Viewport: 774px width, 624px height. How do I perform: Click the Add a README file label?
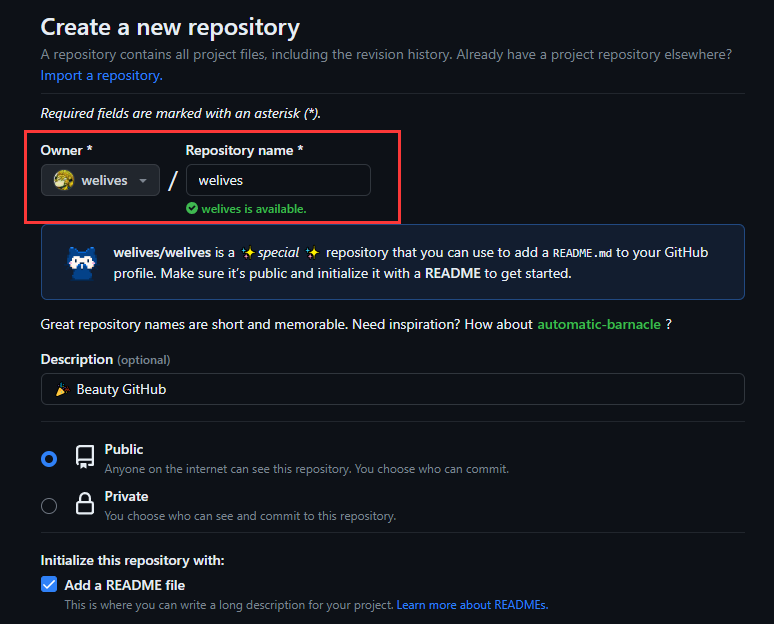point(124,585)
